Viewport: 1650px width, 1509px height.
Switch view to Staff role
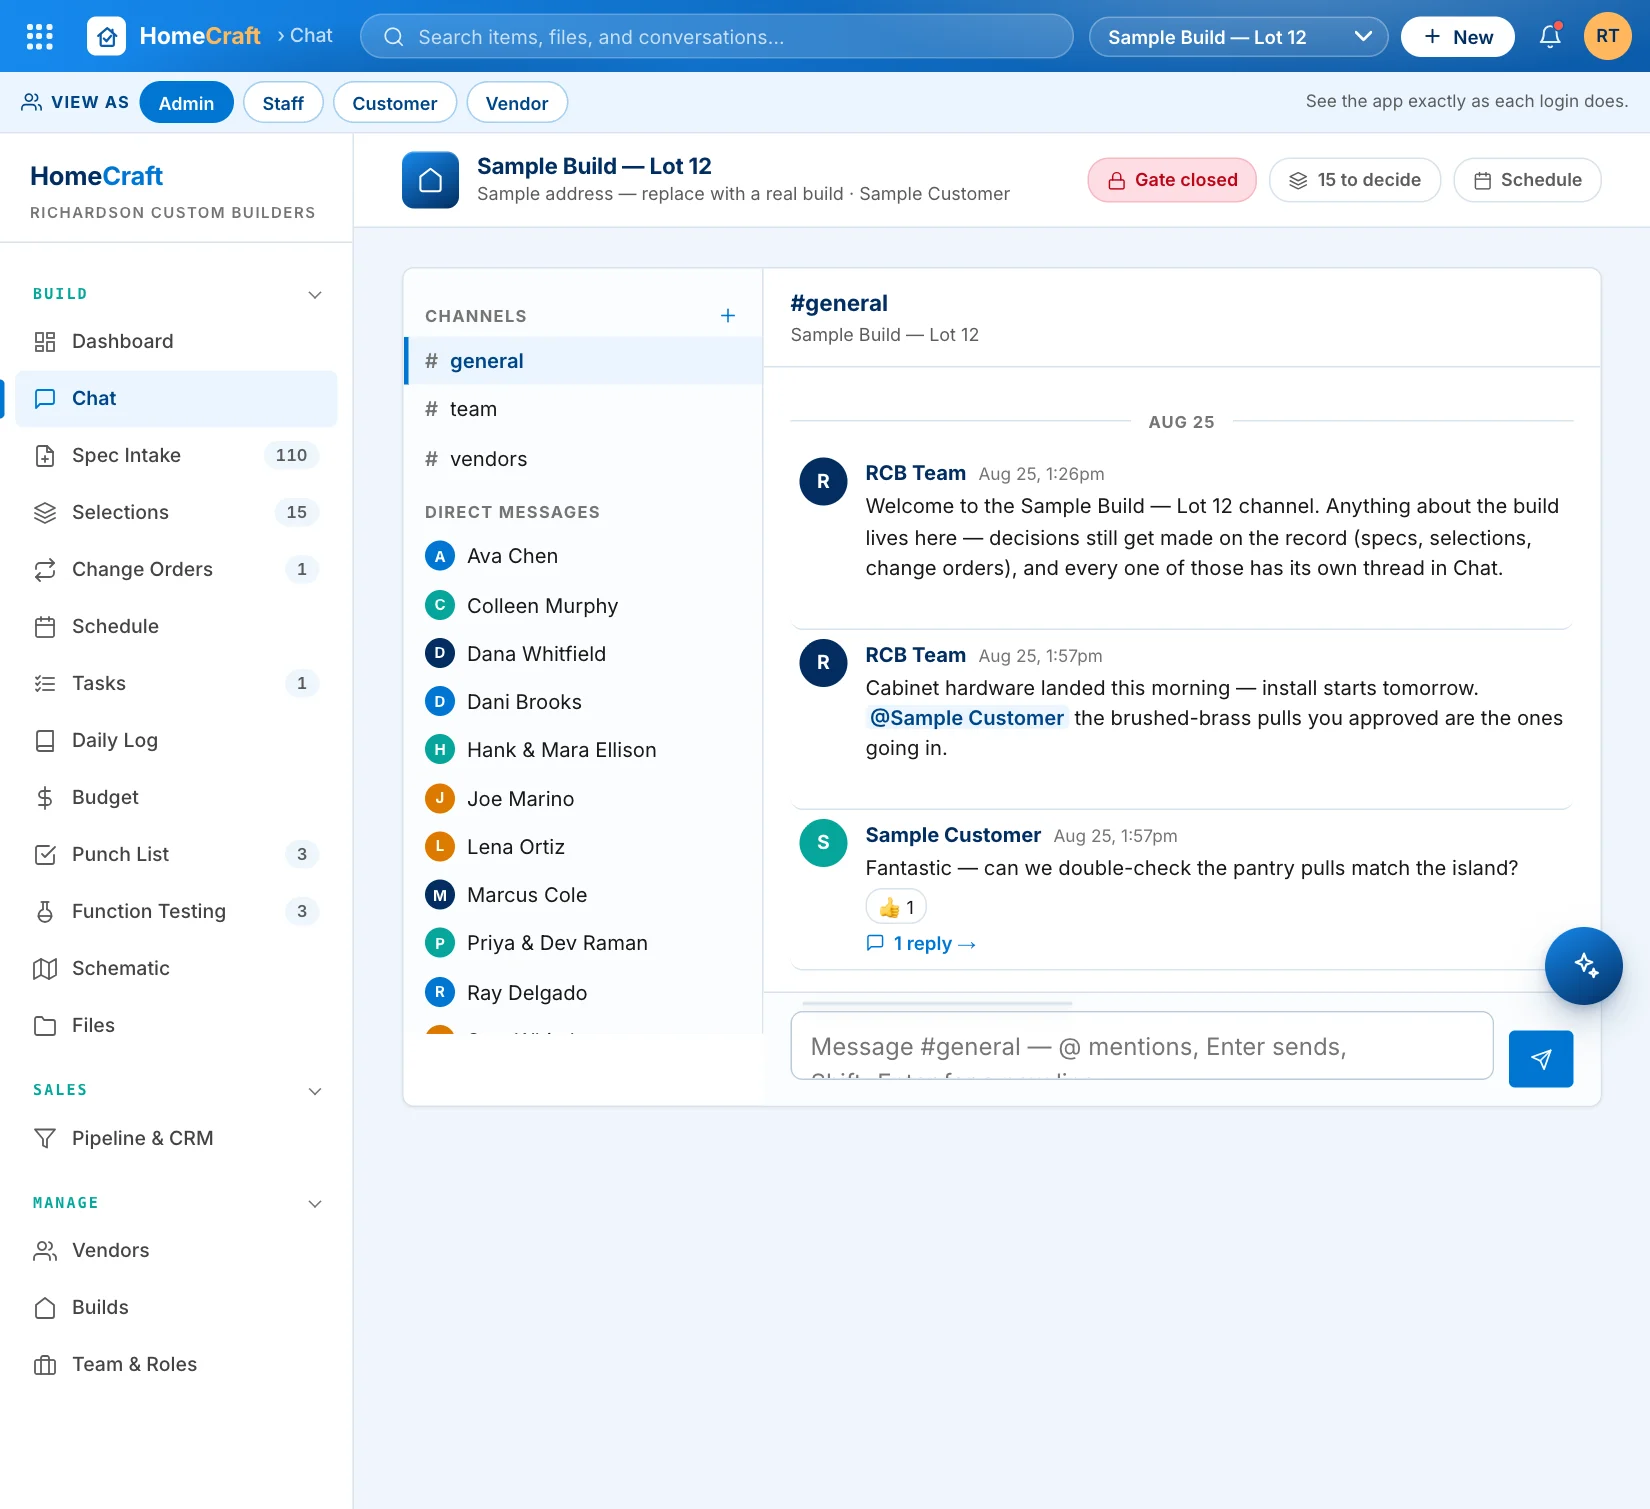point(283,103)
